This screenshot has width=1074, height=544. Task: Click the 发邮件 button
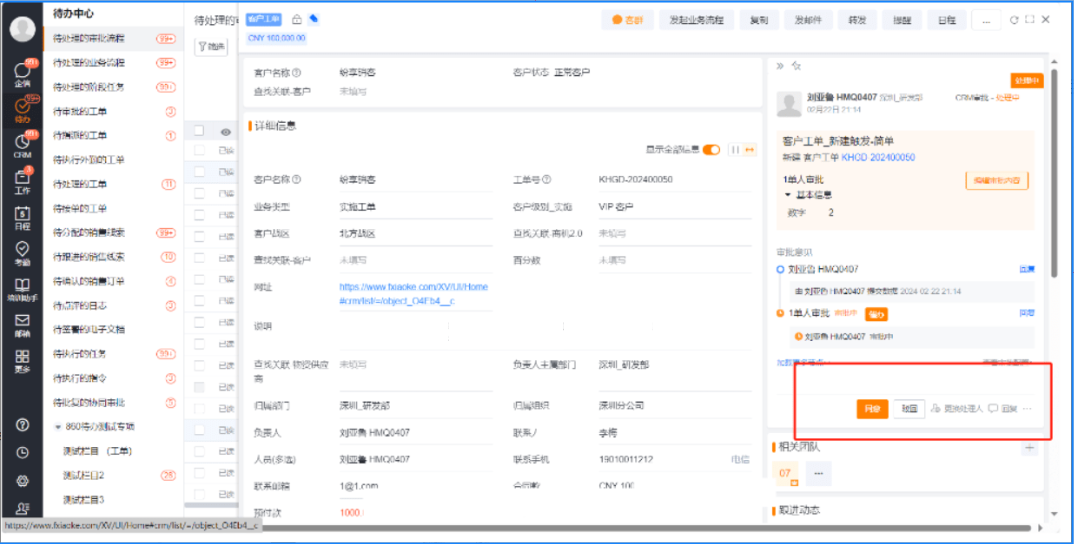(x=808, y=21)
